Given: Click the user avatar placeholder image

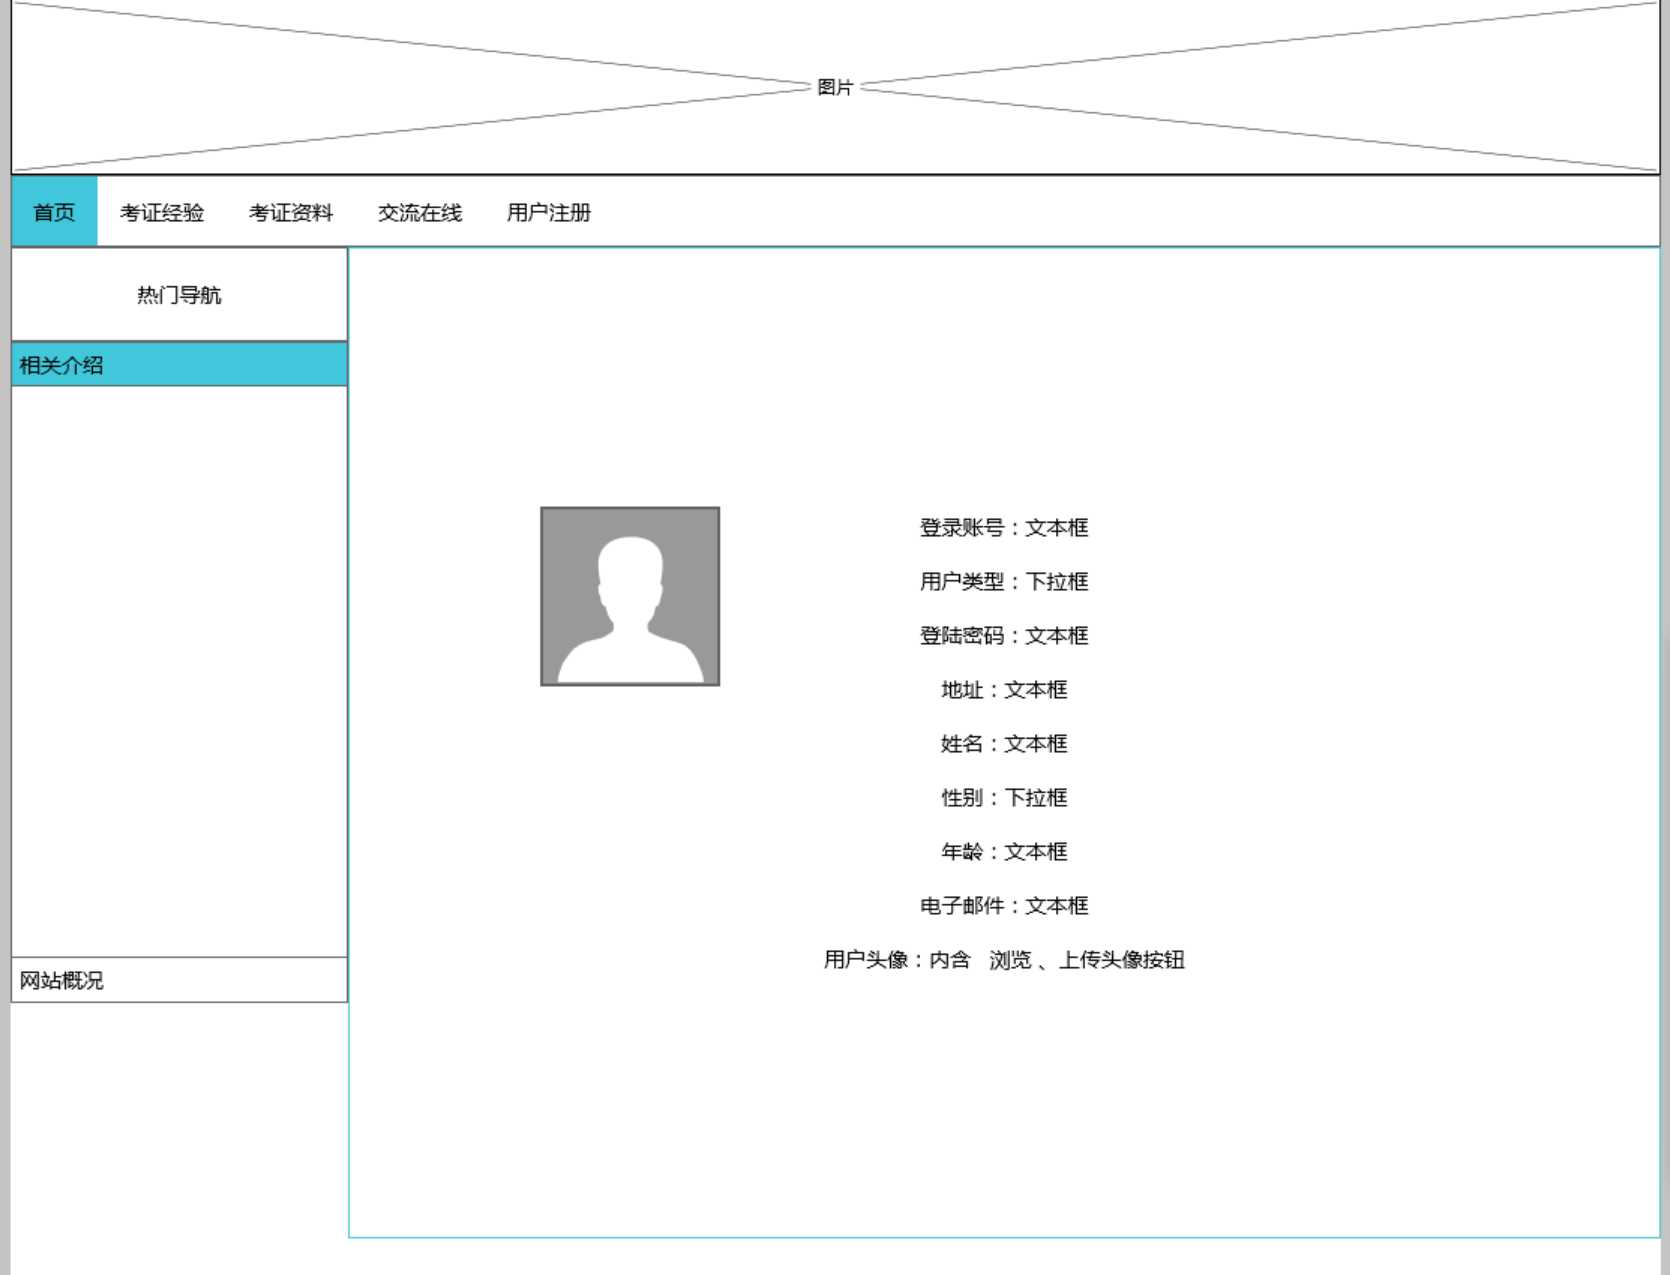Looking at the screenshot, I should point(630,596).
